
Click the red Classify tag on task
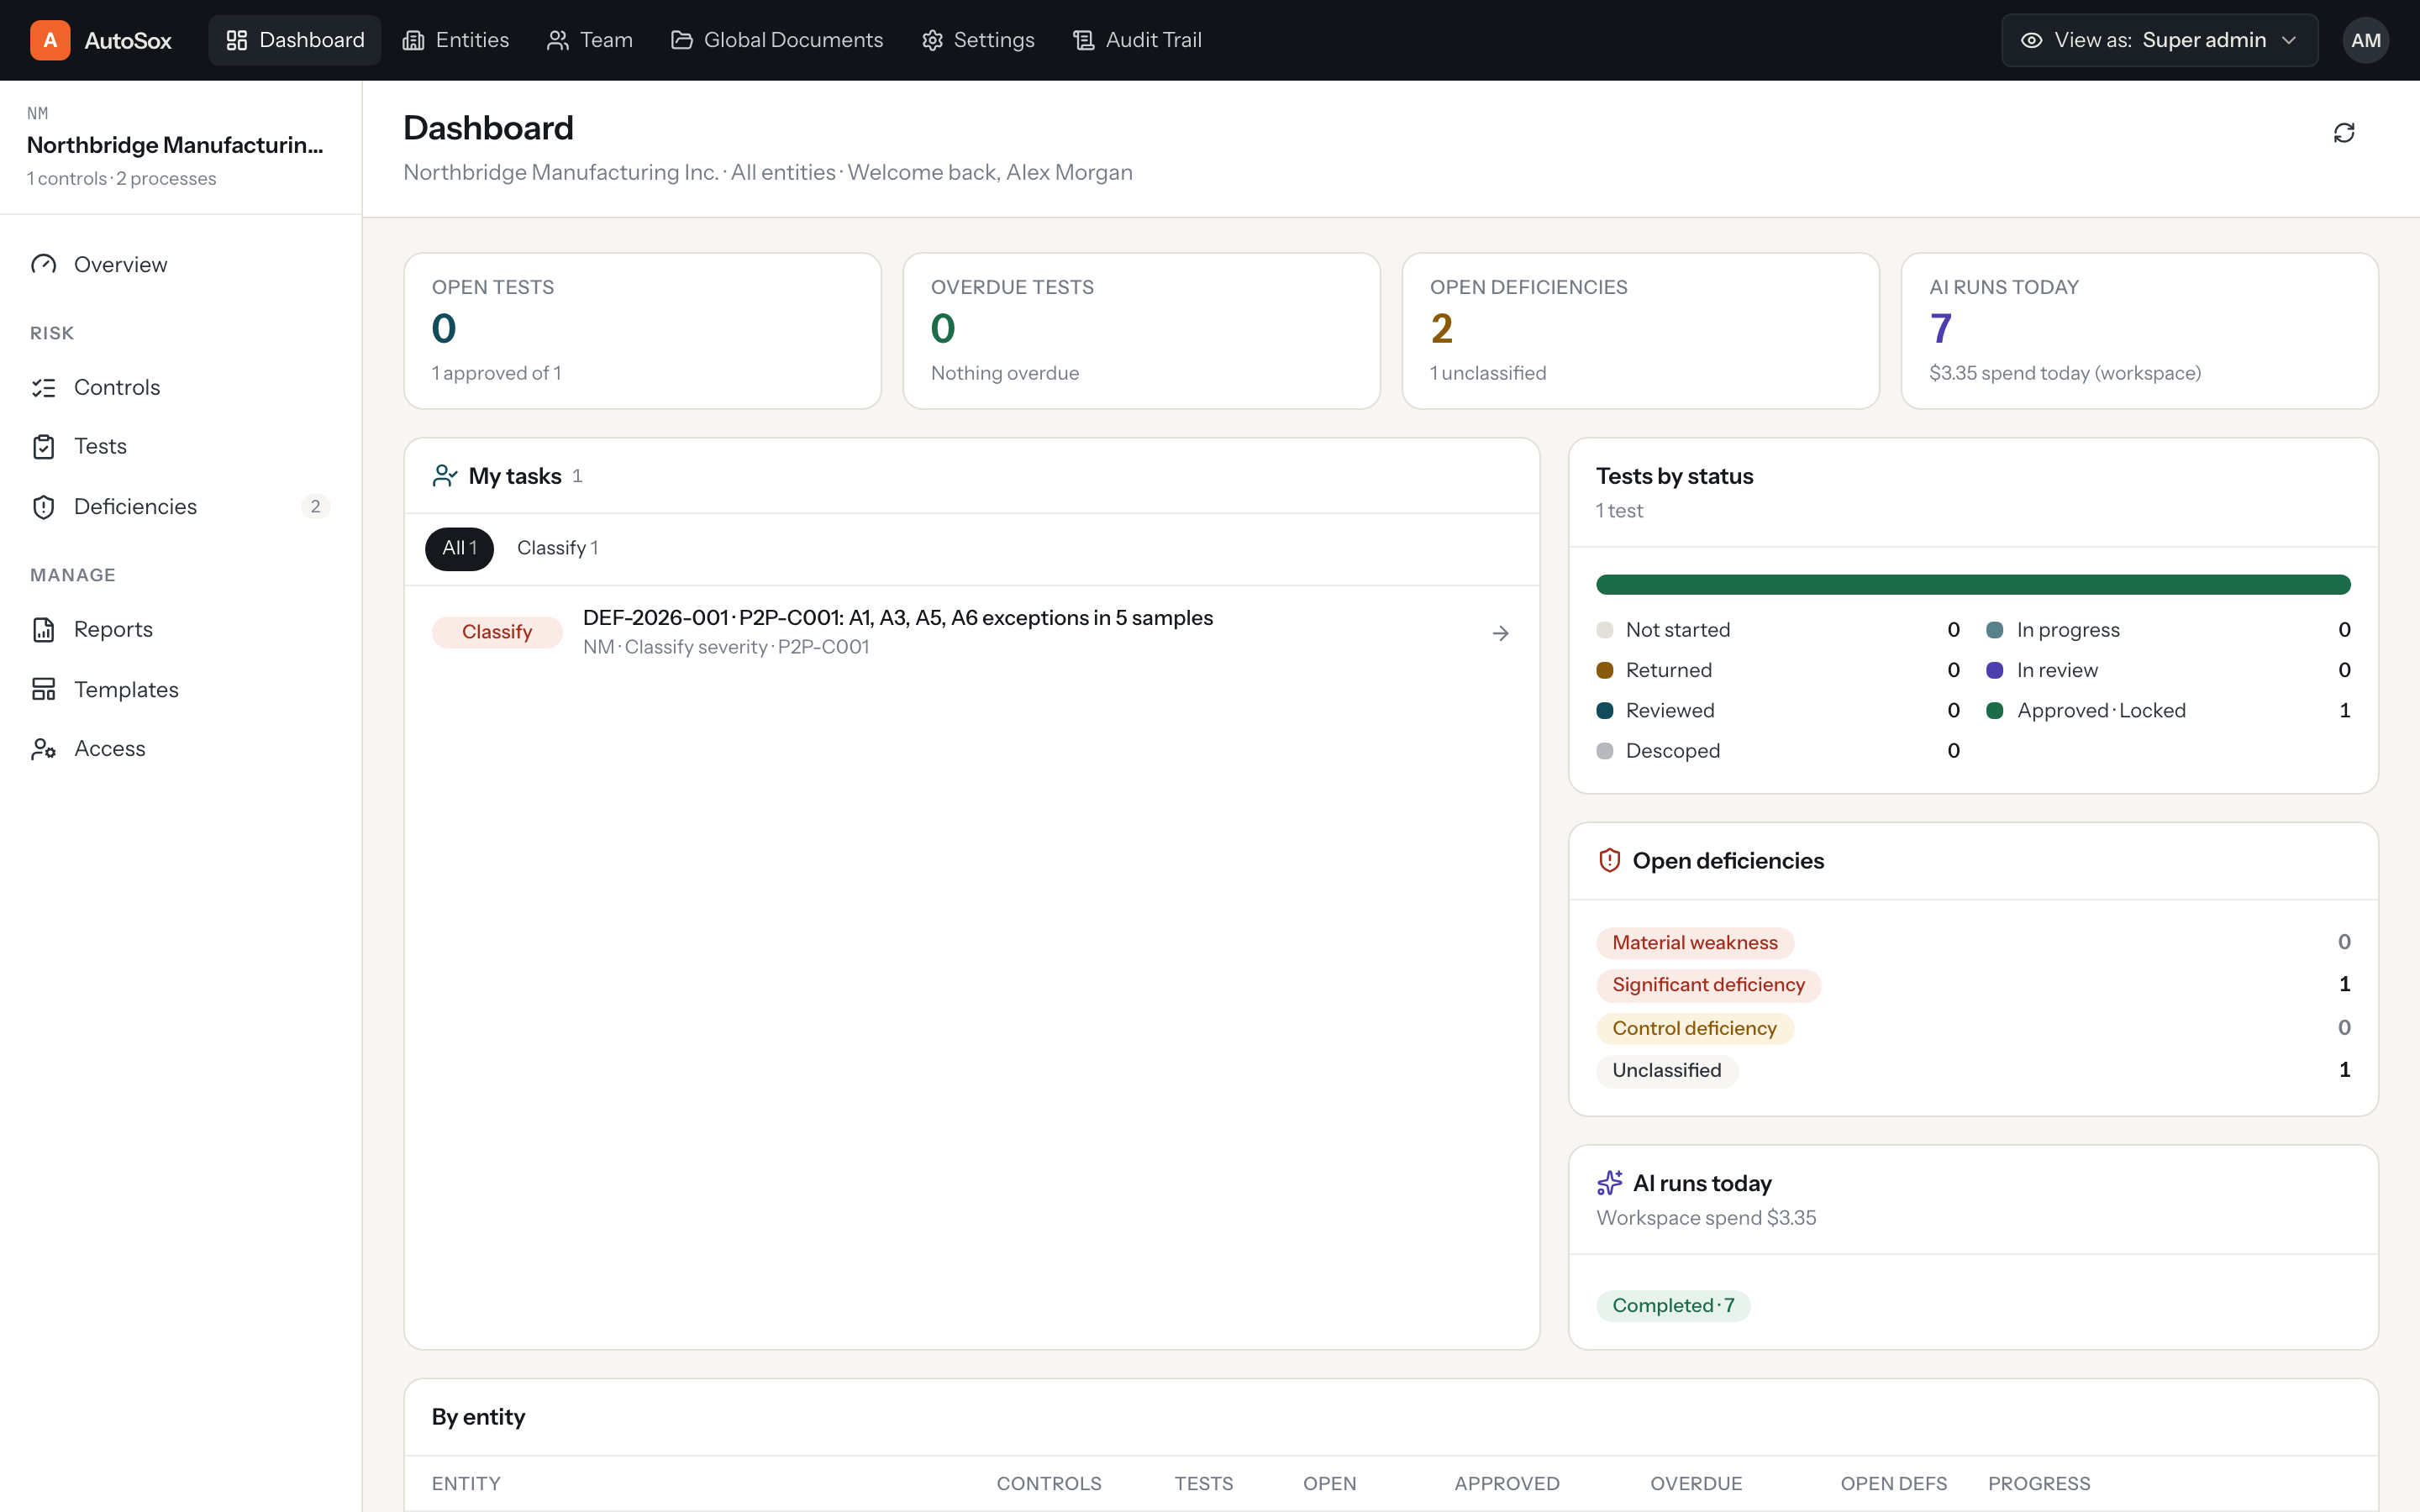click(497, 632)
